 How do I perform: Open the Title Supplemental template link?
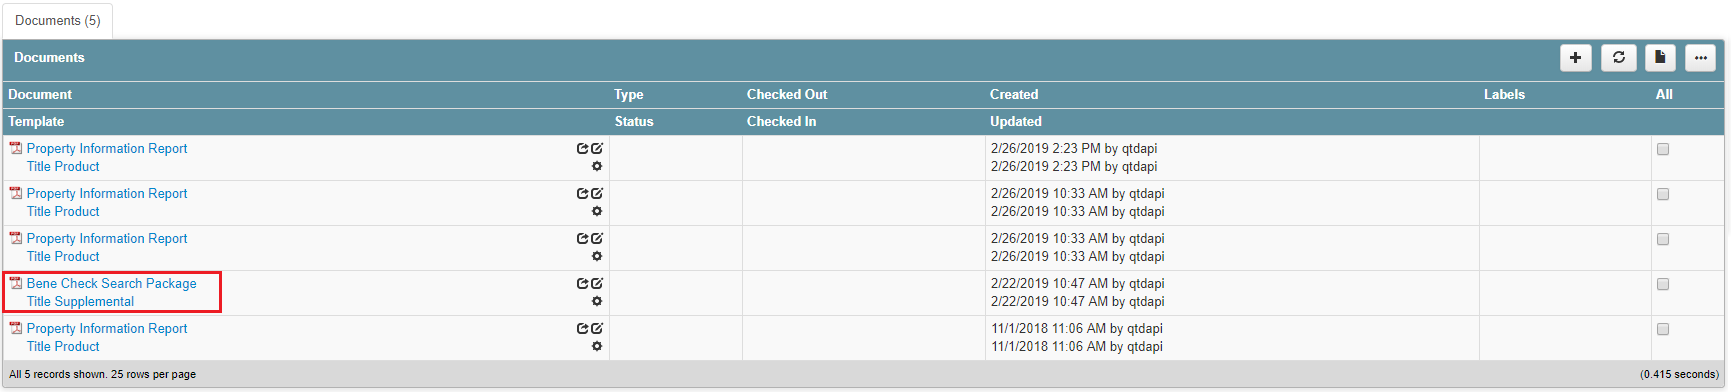coord(80,301)
